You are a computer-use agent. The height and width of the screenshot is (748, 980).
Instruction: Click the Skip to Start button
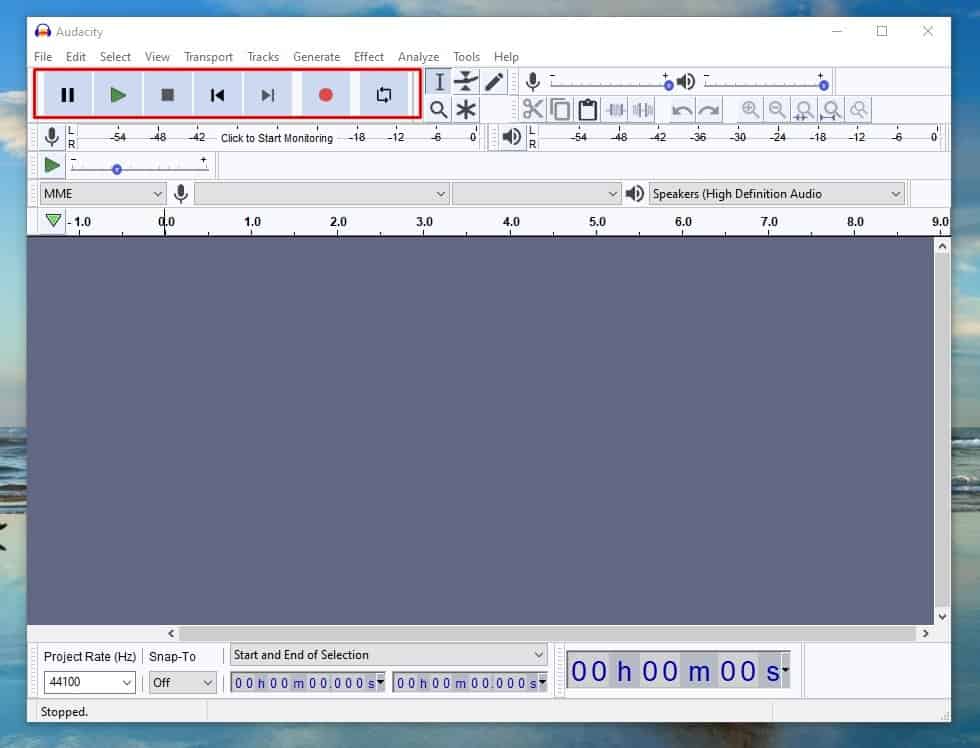pyautogui.click(x=217, y=95)
